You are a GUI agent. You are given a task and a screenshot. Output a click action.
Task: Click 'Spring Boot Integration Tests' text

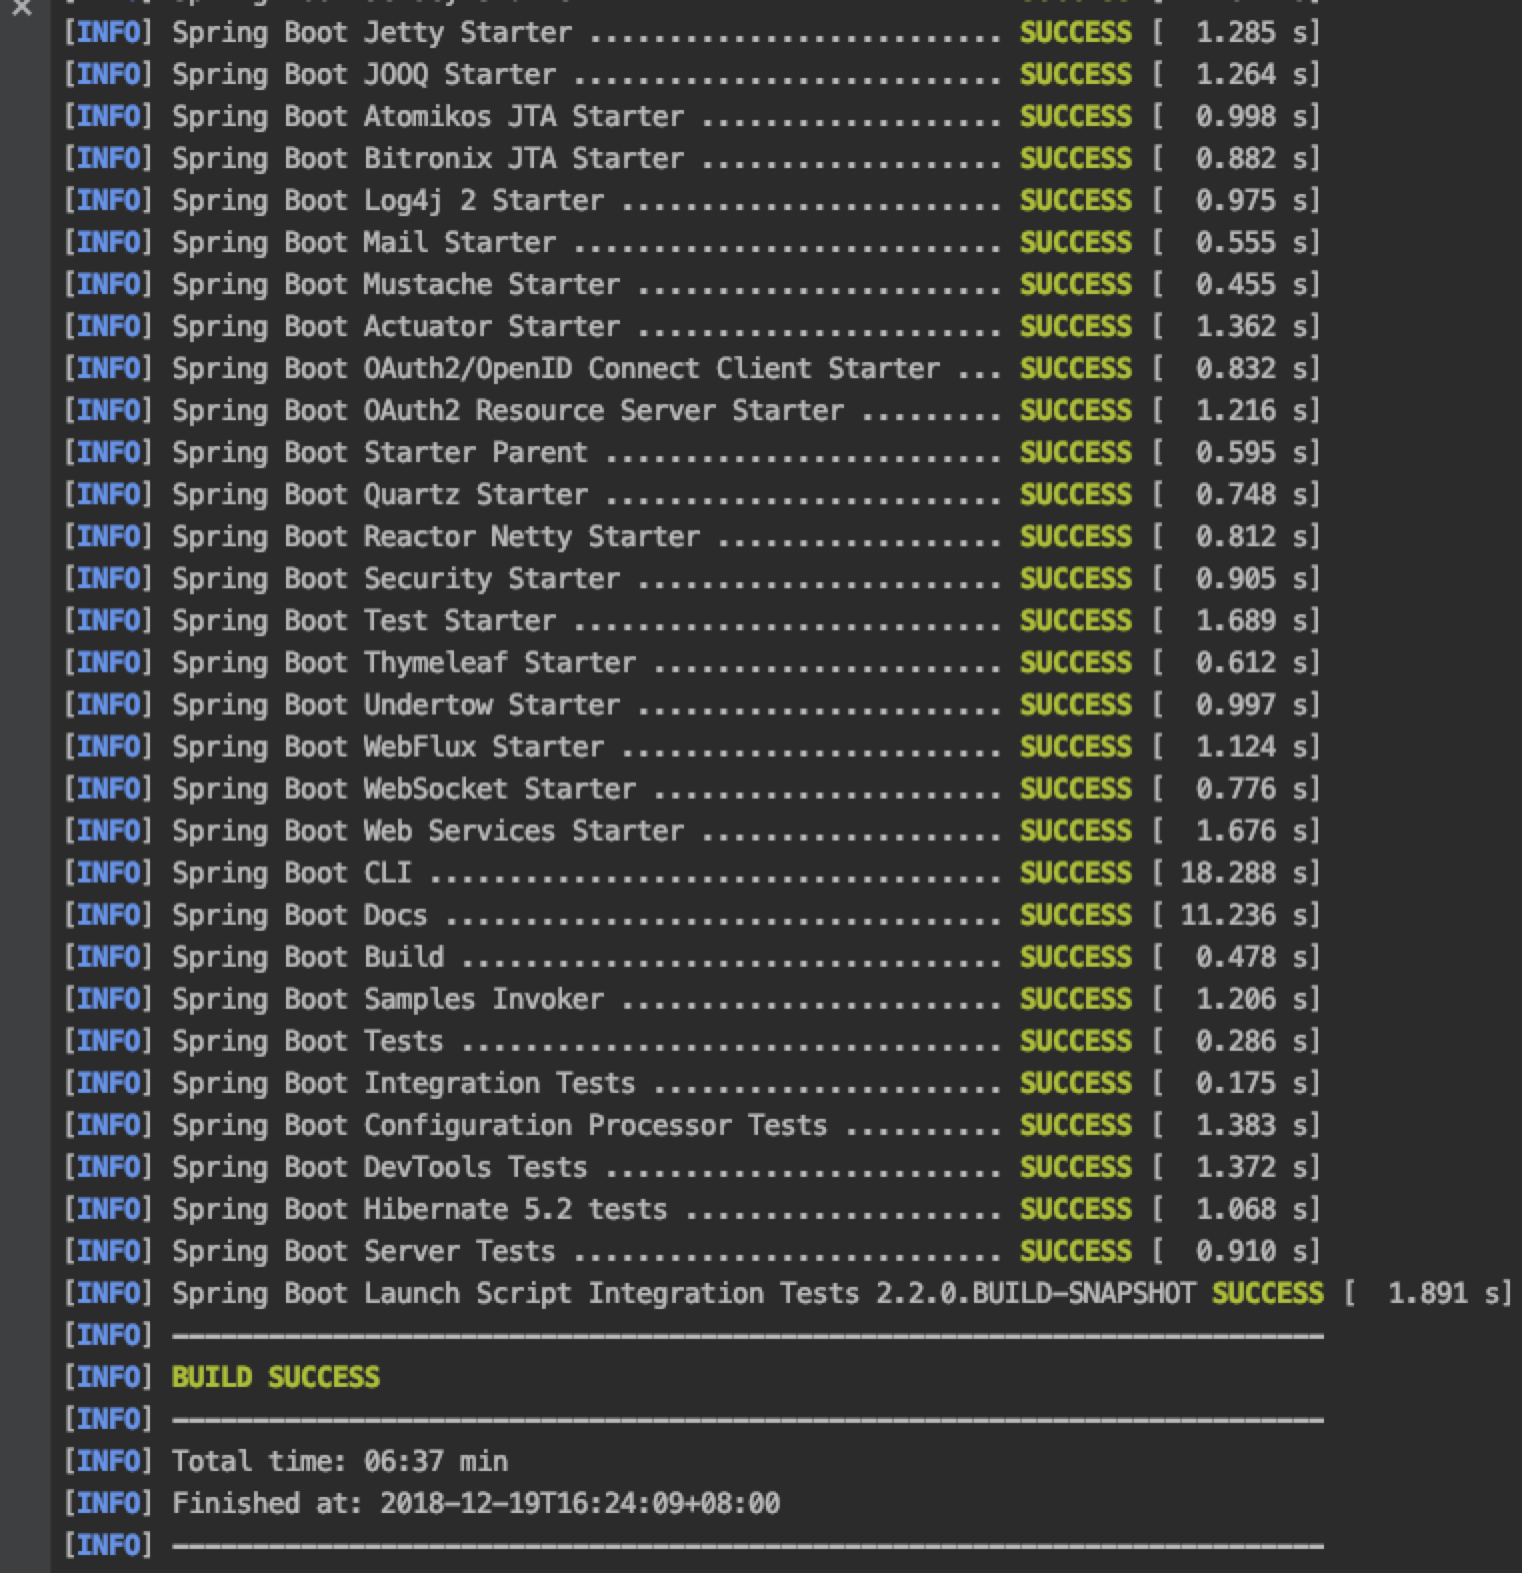pos(404,1083)
